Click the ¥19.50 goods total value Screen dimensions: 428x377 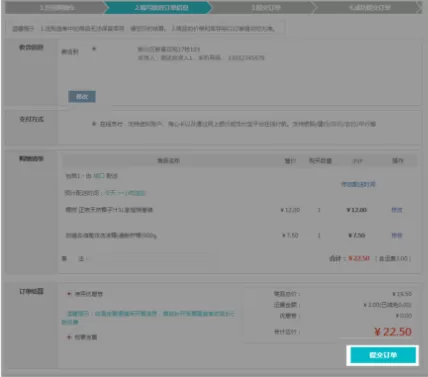click(x=402, y=294)
